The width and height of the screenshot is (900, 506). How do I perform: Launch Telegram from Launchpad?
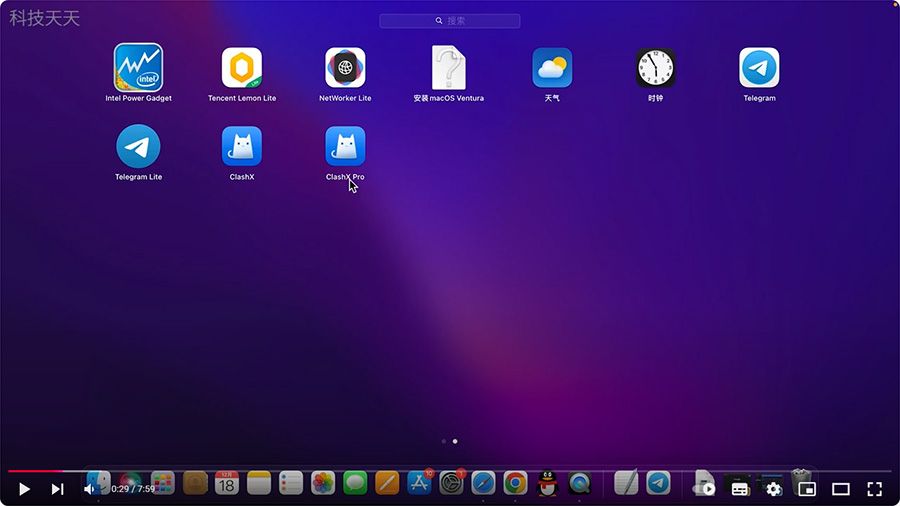(759, 68)
